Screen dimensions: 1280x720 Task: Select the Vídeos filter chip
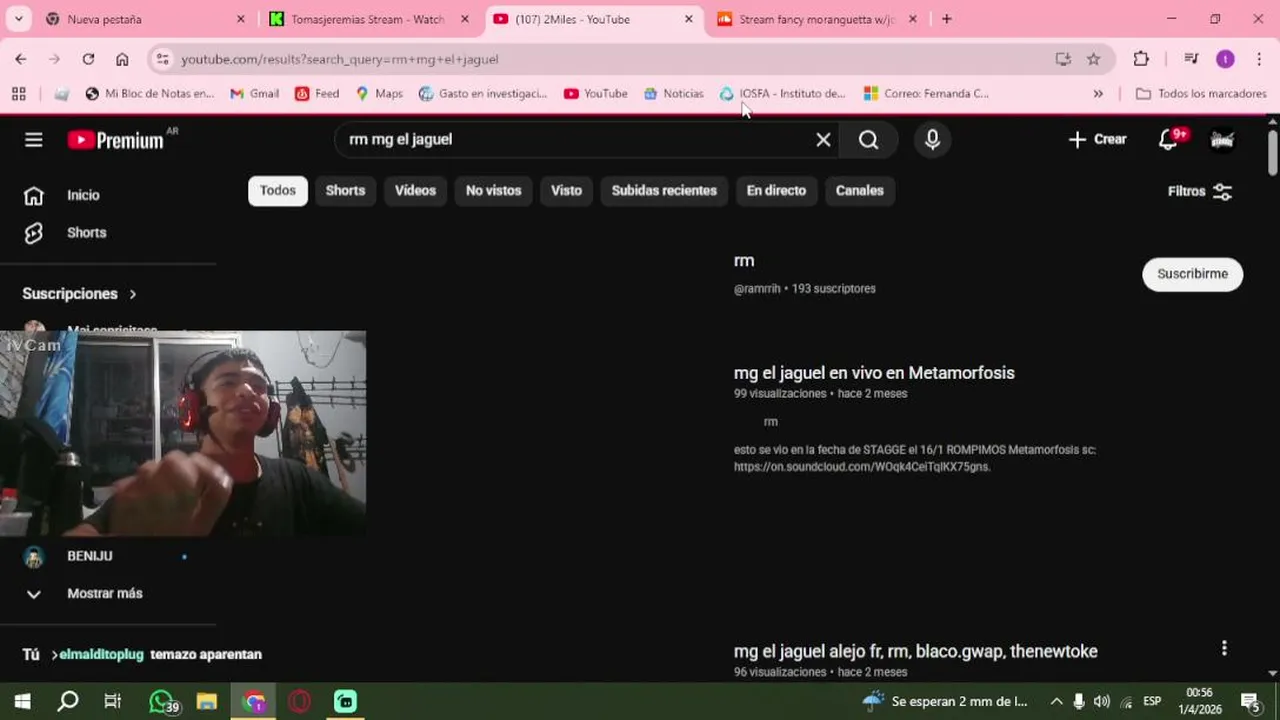[415, 190]
